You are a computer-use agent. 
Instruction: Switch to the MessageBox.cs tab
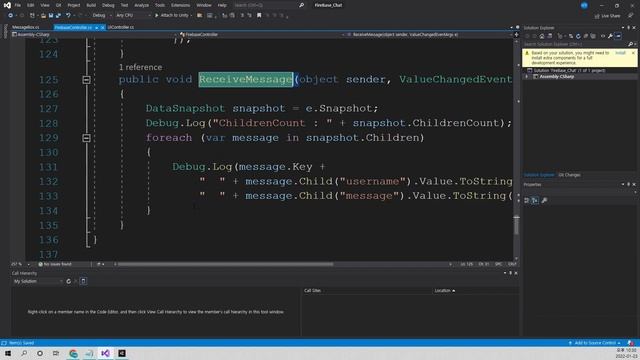tap(26, 27)
